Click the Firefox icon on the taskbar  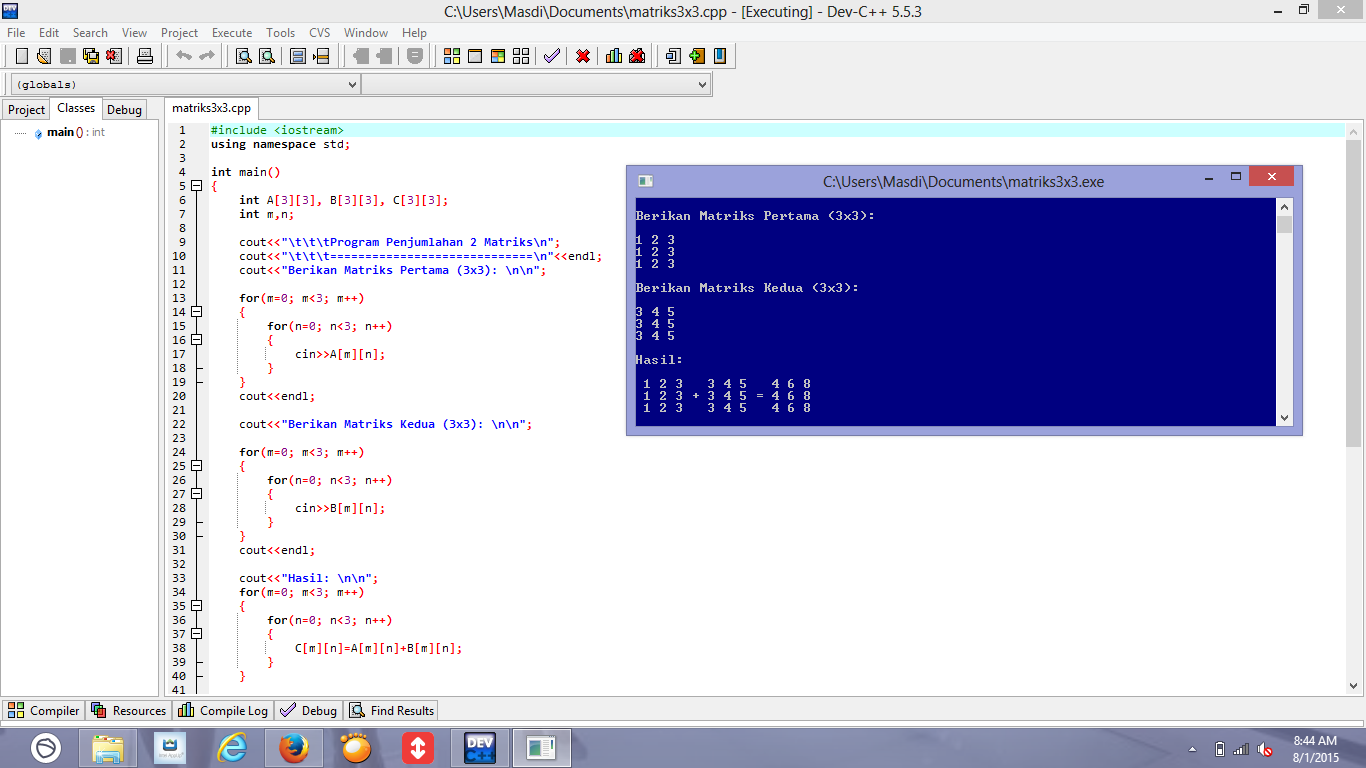(x=293, y=748)
